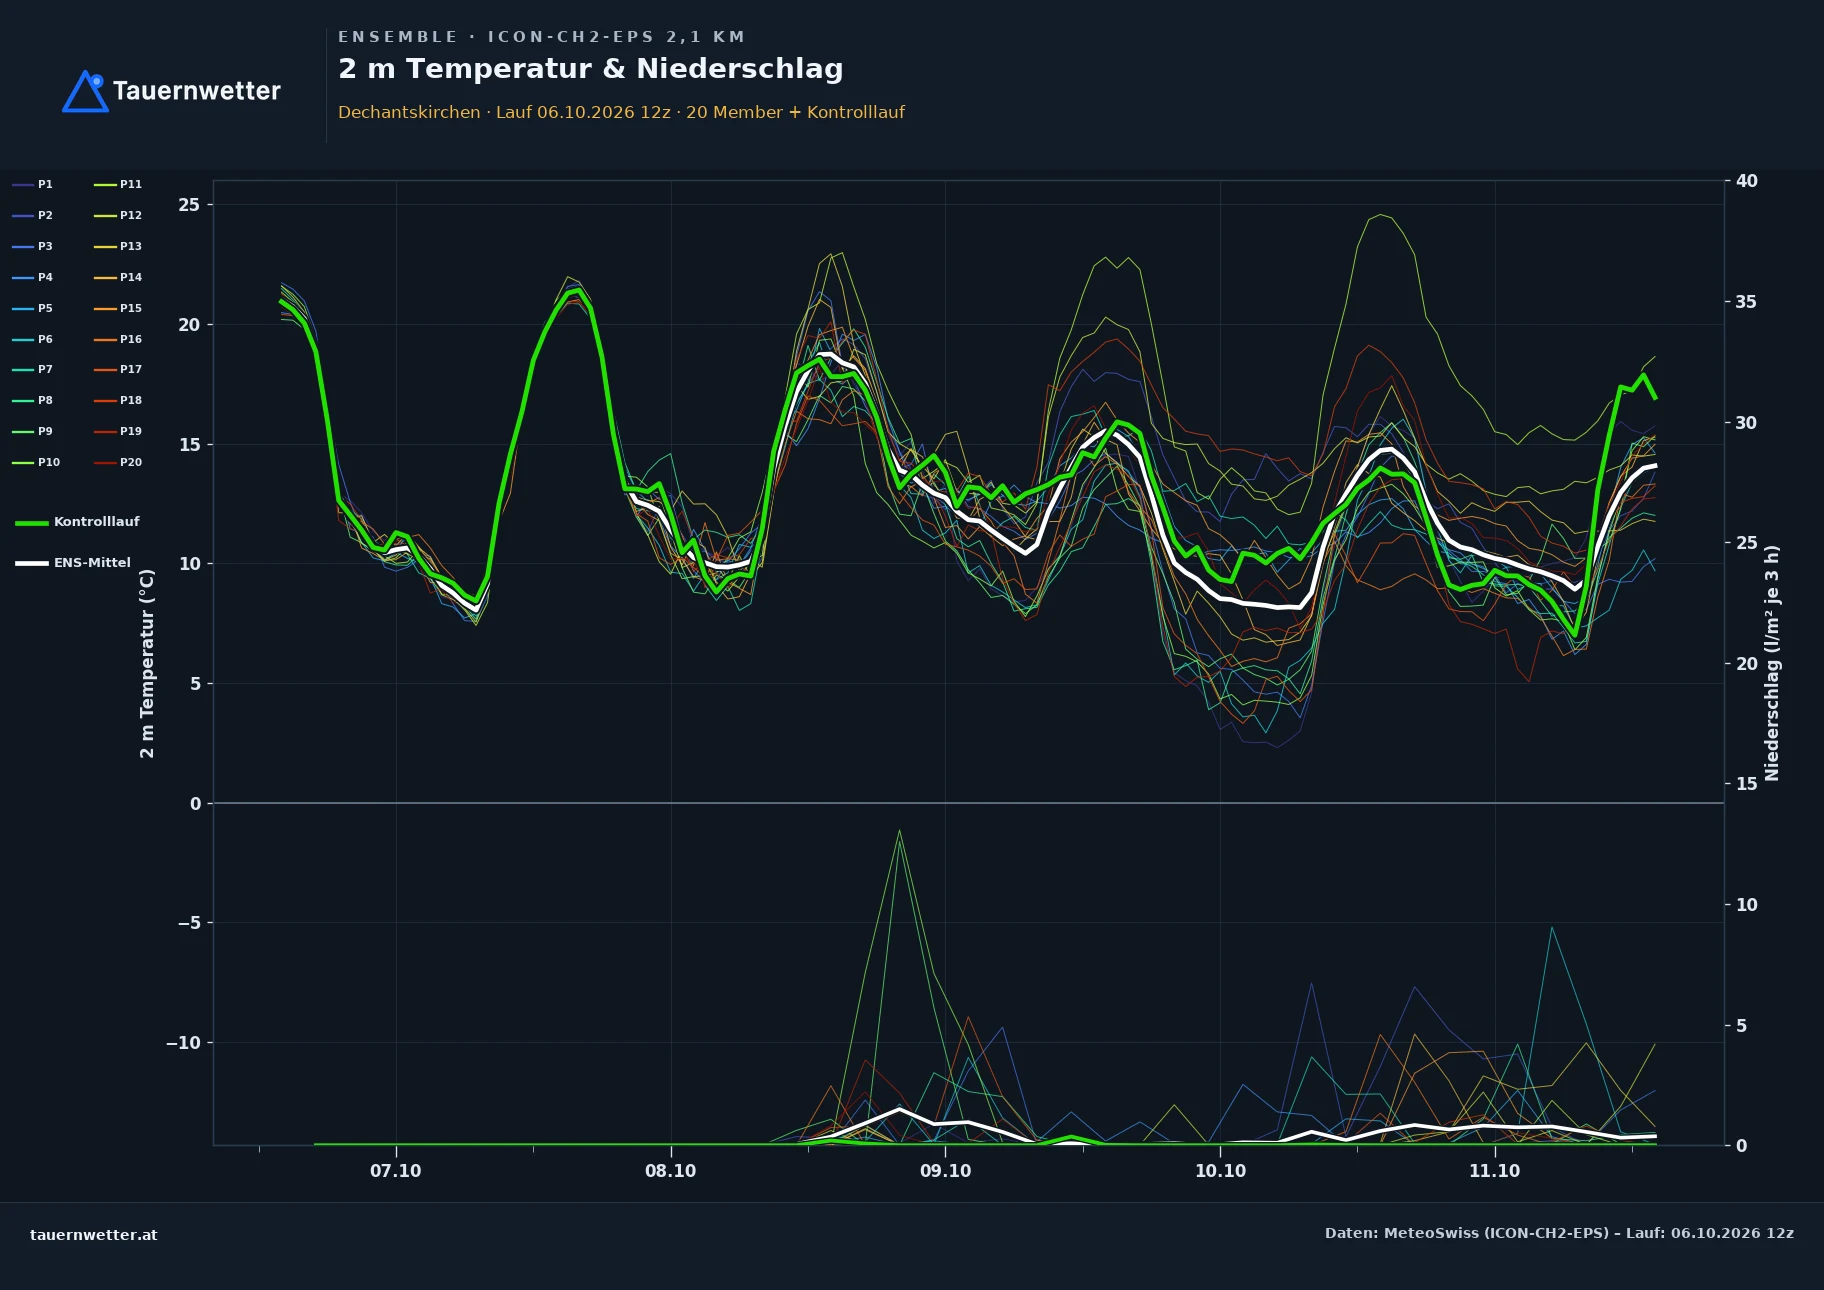Click the Niederschlag (l/m² je 3 h) axis label
This screenshot has width=1824, height=1290.
click(1772, 663)
